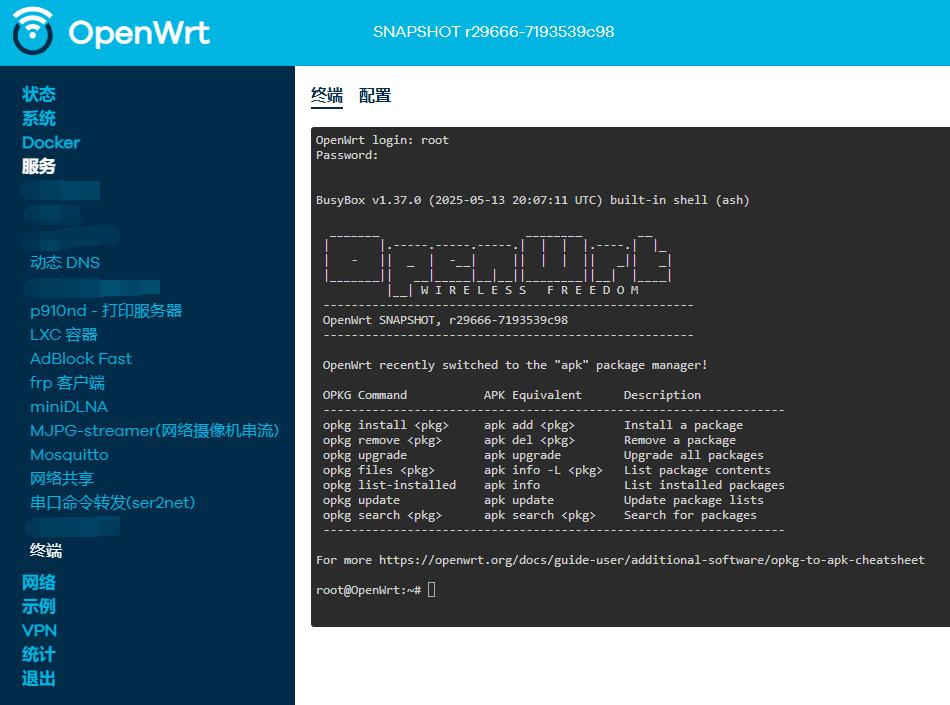Open p910nd - 打印服务器 page
This screenshot has height=705, width=950.
[106, 311]
